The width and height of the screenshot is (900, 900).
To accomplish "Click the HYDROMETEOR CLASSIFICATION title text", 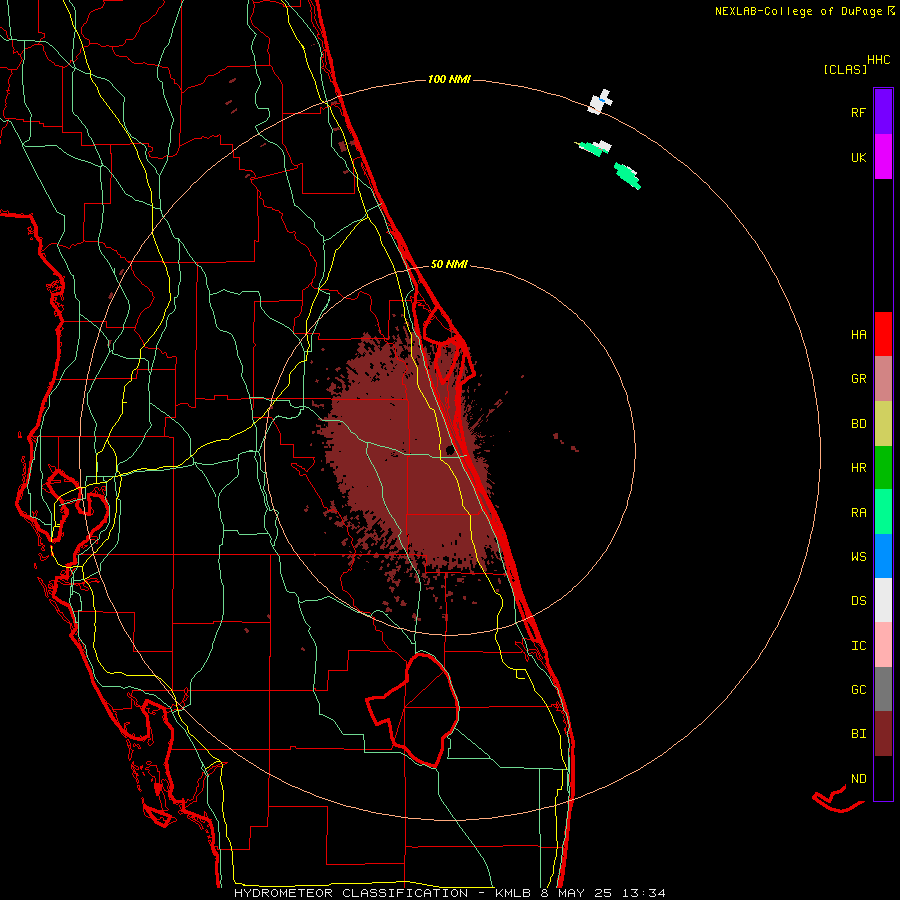I will coord(353,893).
